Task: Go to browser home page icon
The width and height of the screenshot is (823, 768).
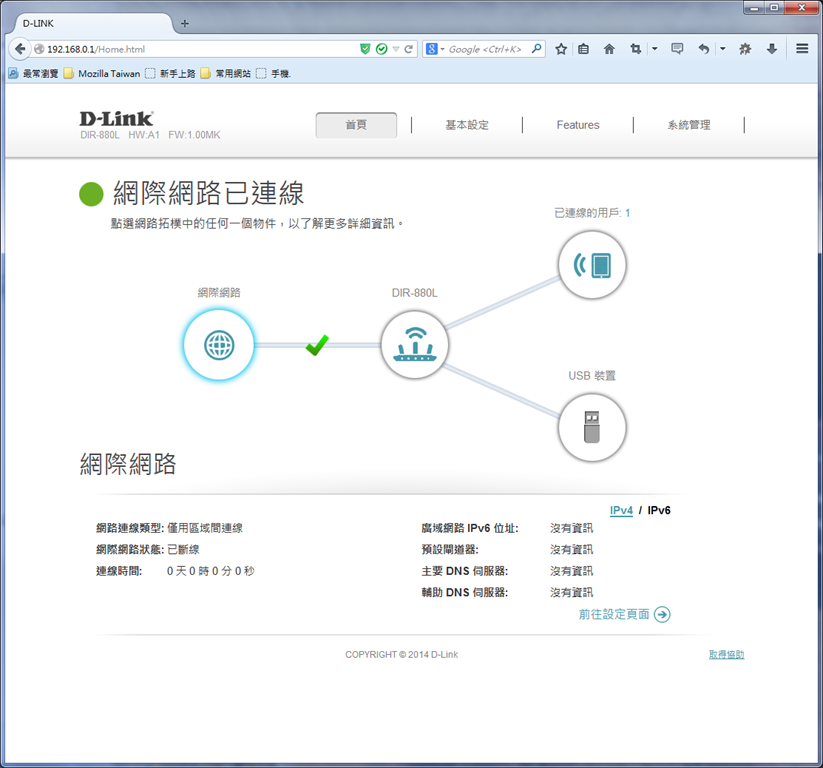Action: point(609,49)
